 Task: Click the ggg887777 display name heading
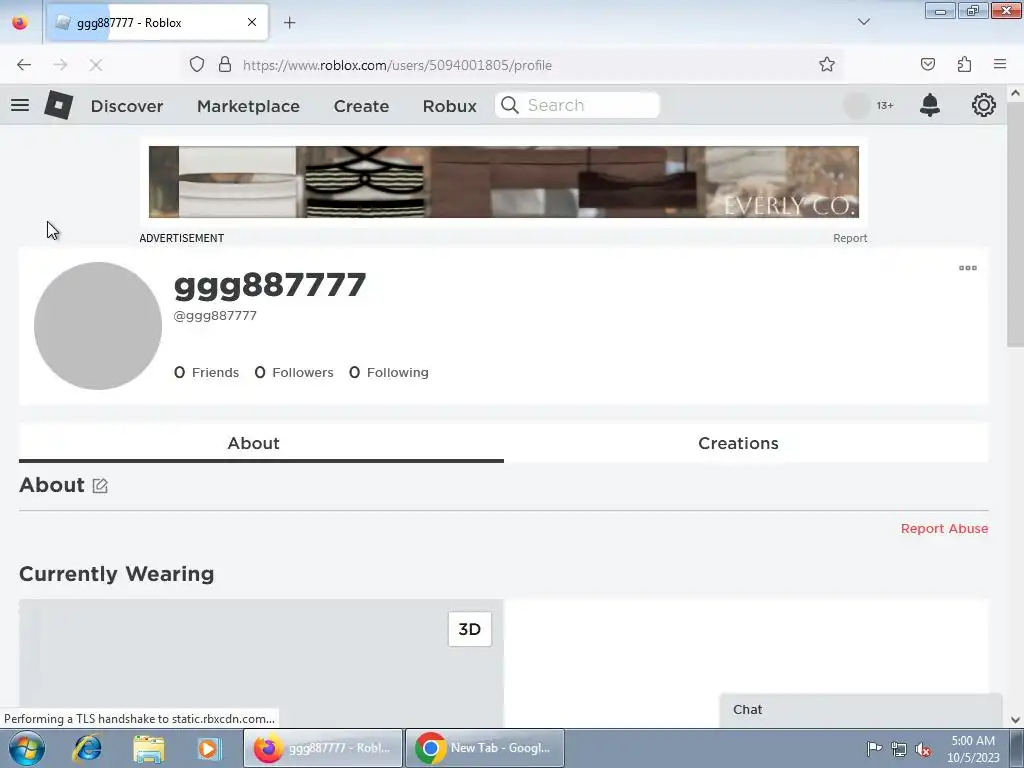pyautogui.click(x=270, y=285)
